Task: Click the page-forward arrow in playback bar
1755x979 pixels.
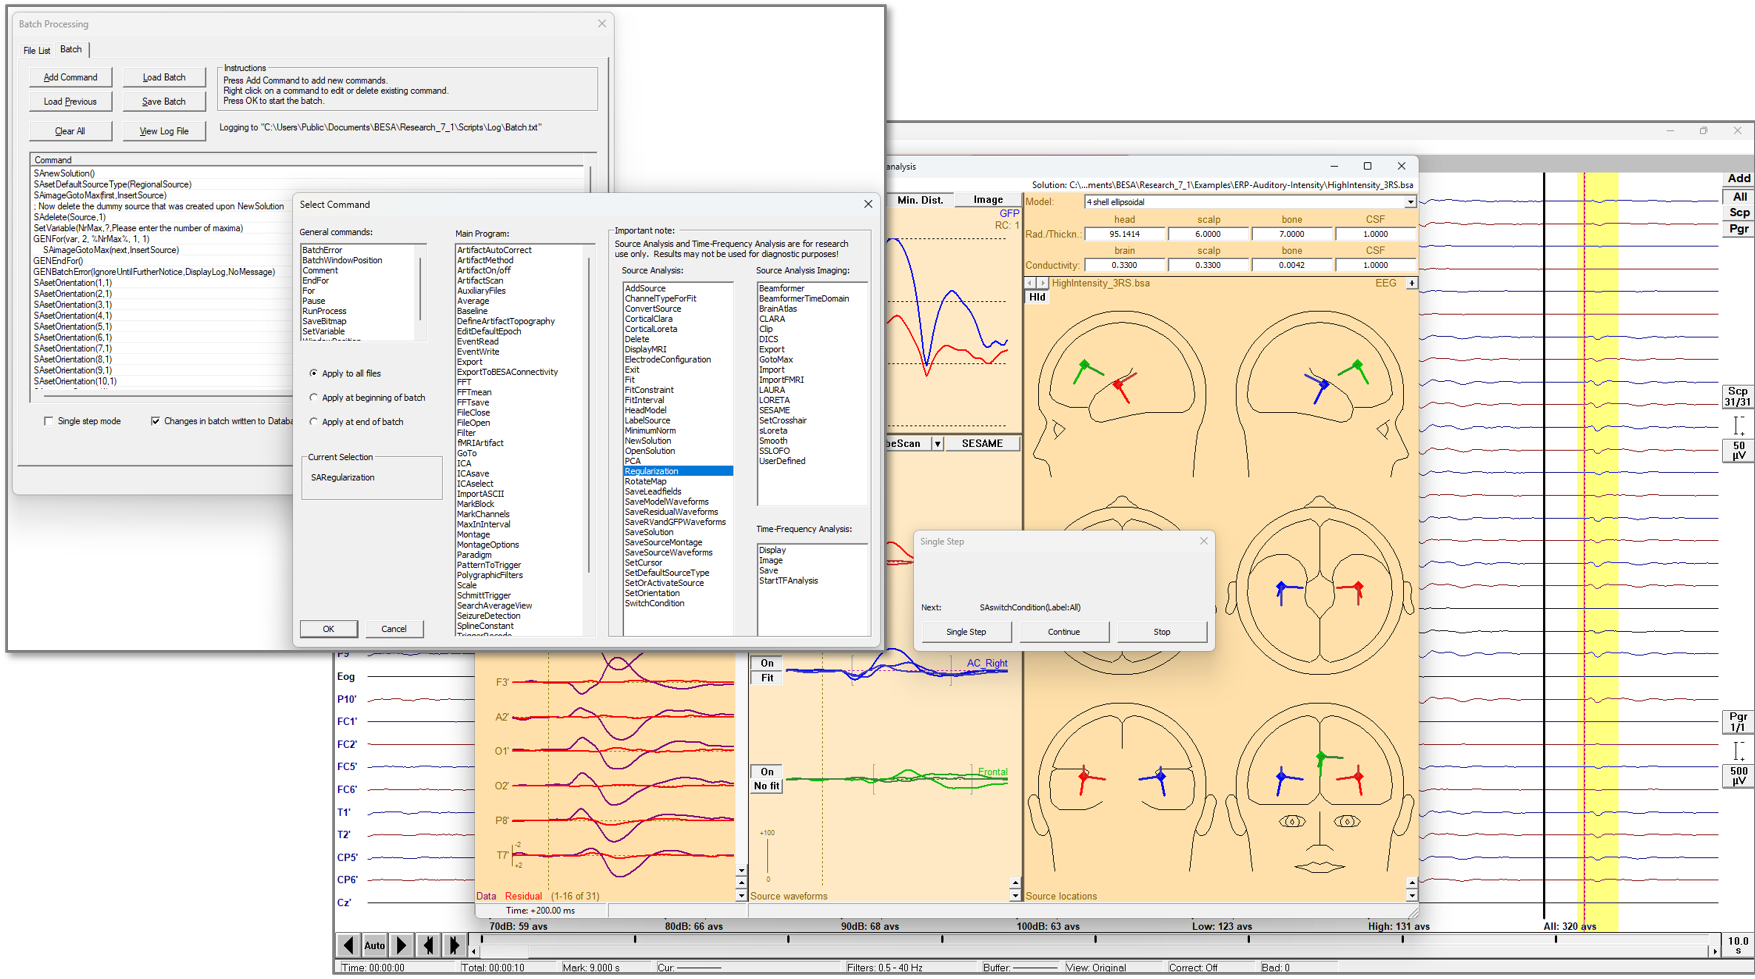Action: [x=401, y=945]
